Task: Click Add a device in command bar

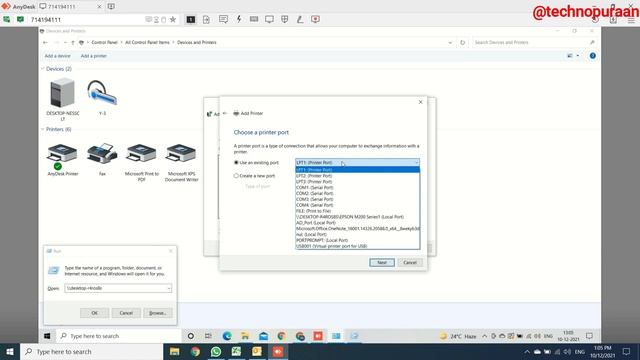Action: pos(58,56)
